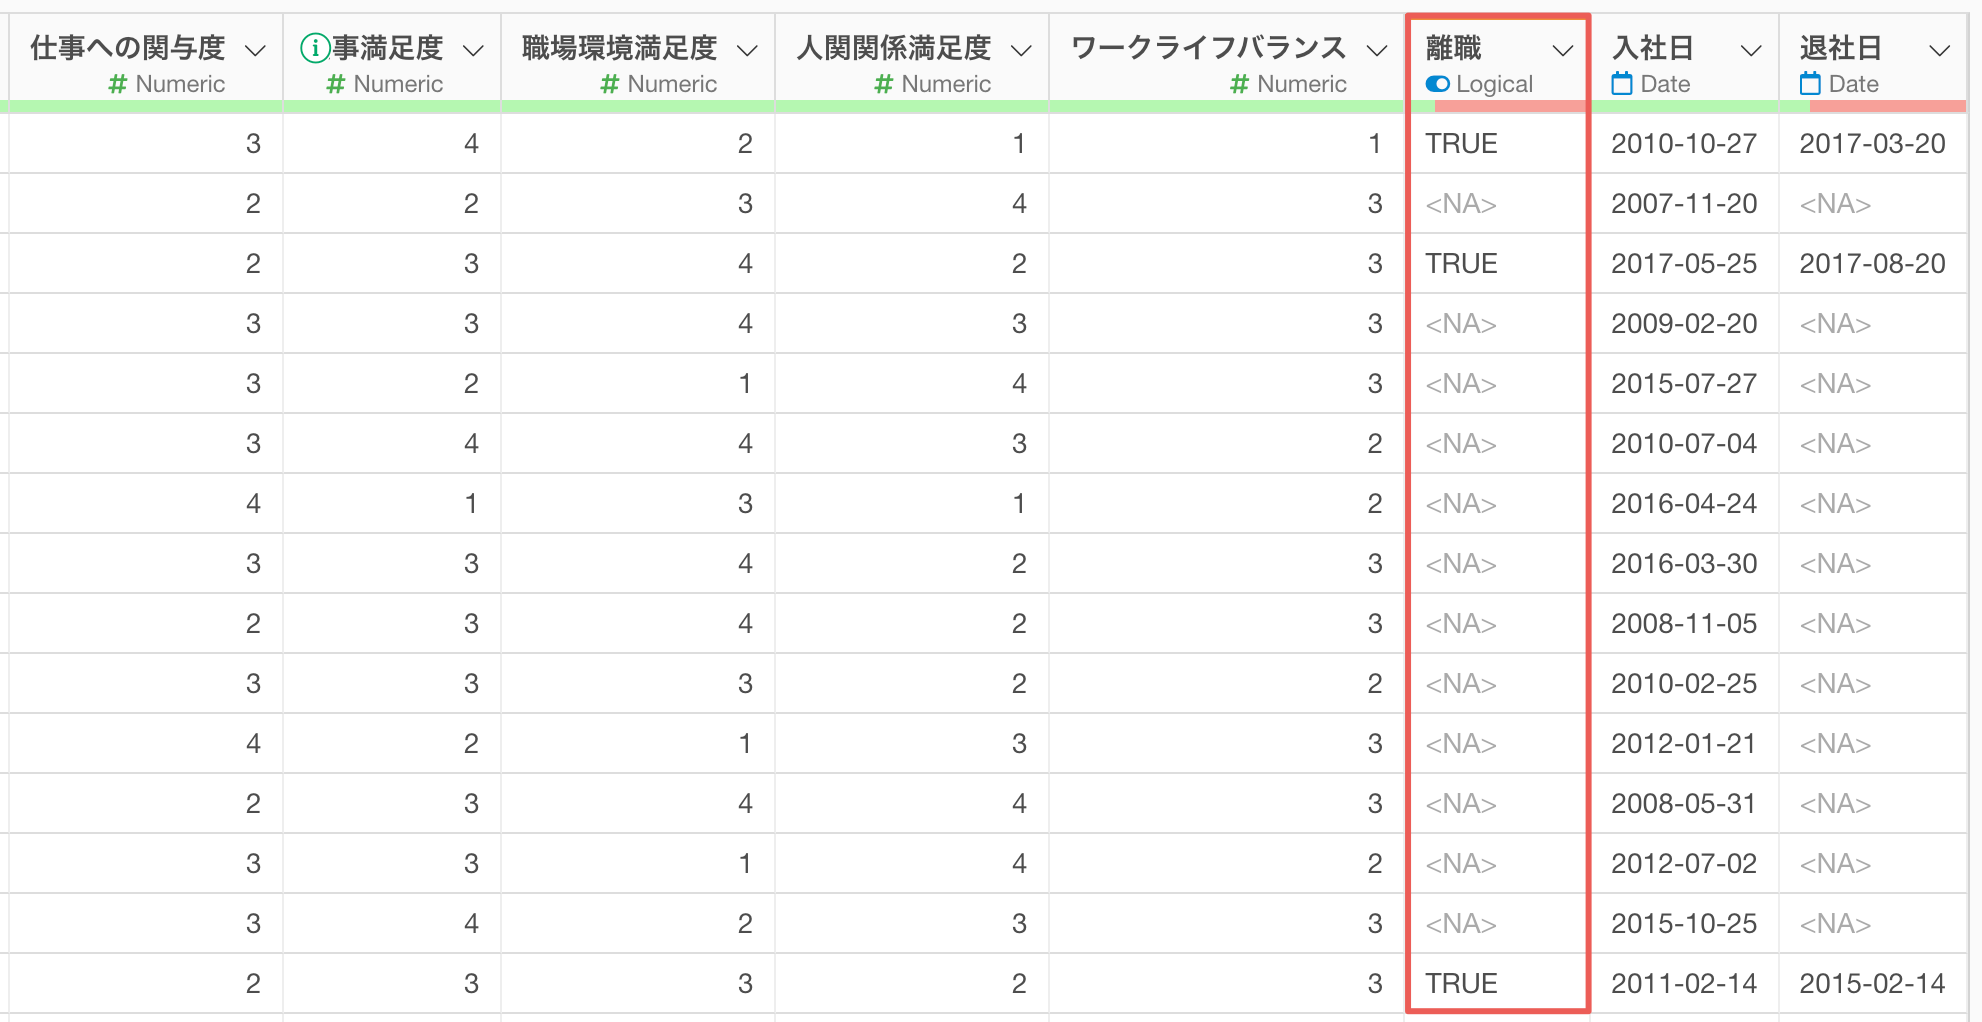The height and width of the screenshot is (1022, 1982).
Task: Click the hash icon under 職場環境満足度
Action: click(x=609, y=84)
